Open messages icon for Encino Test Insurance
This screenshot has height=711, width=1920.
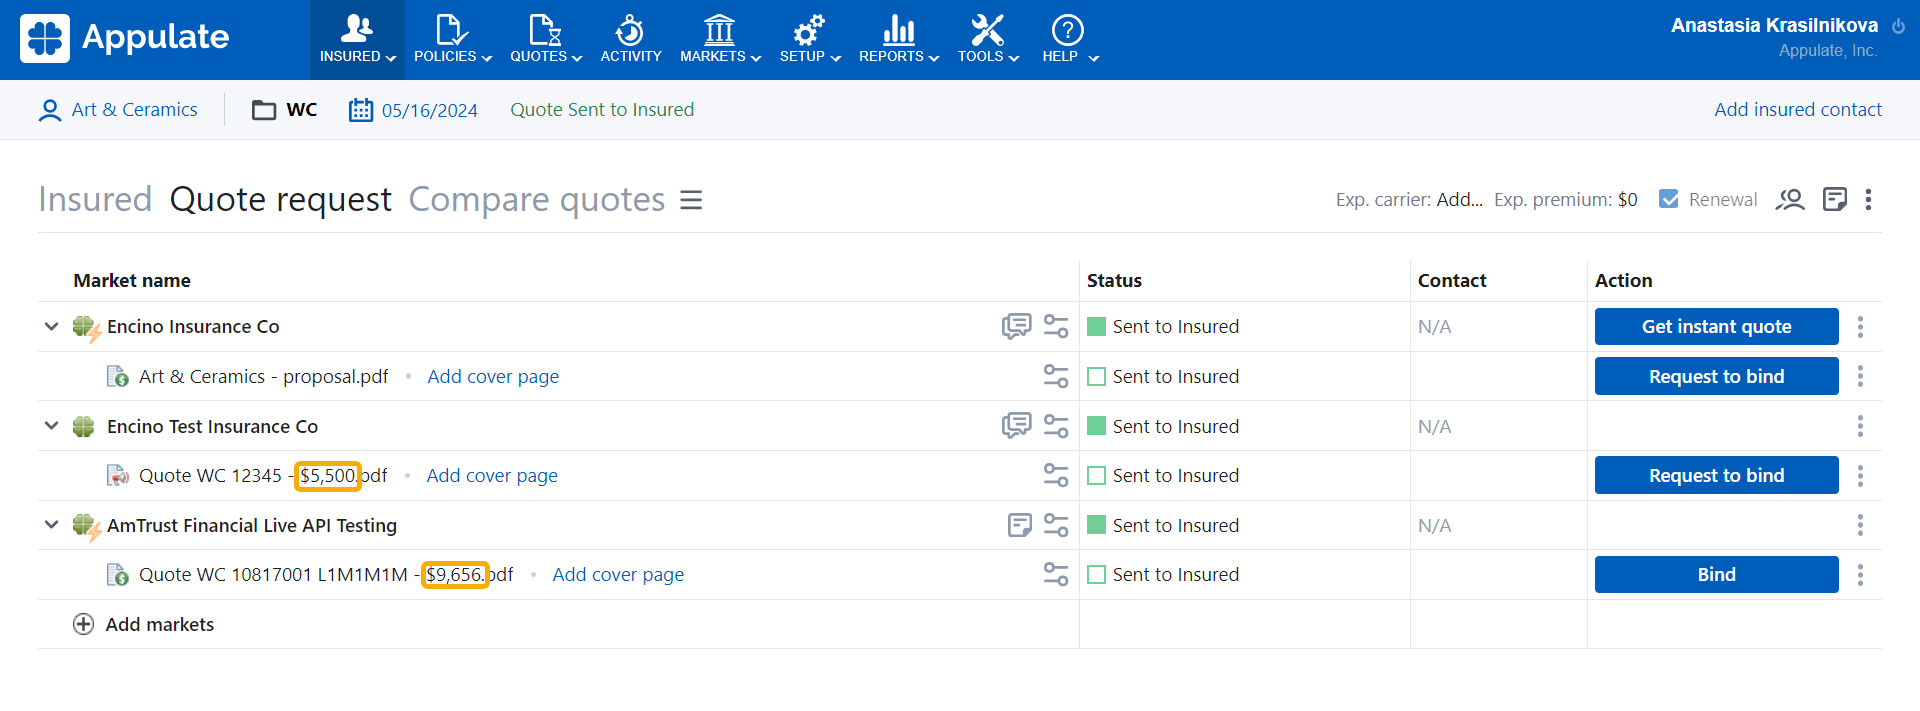click(1016, 426)
